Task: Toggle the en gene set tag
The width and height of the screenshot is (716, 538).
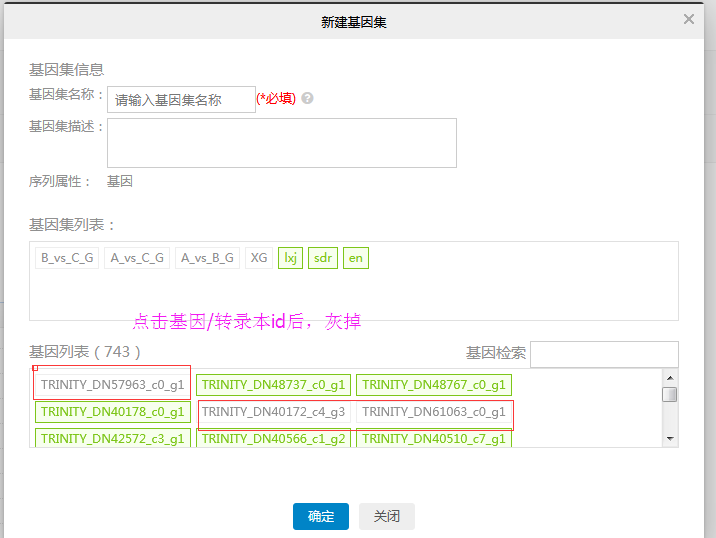Action: pyautogui.click(x=356, y=258)
